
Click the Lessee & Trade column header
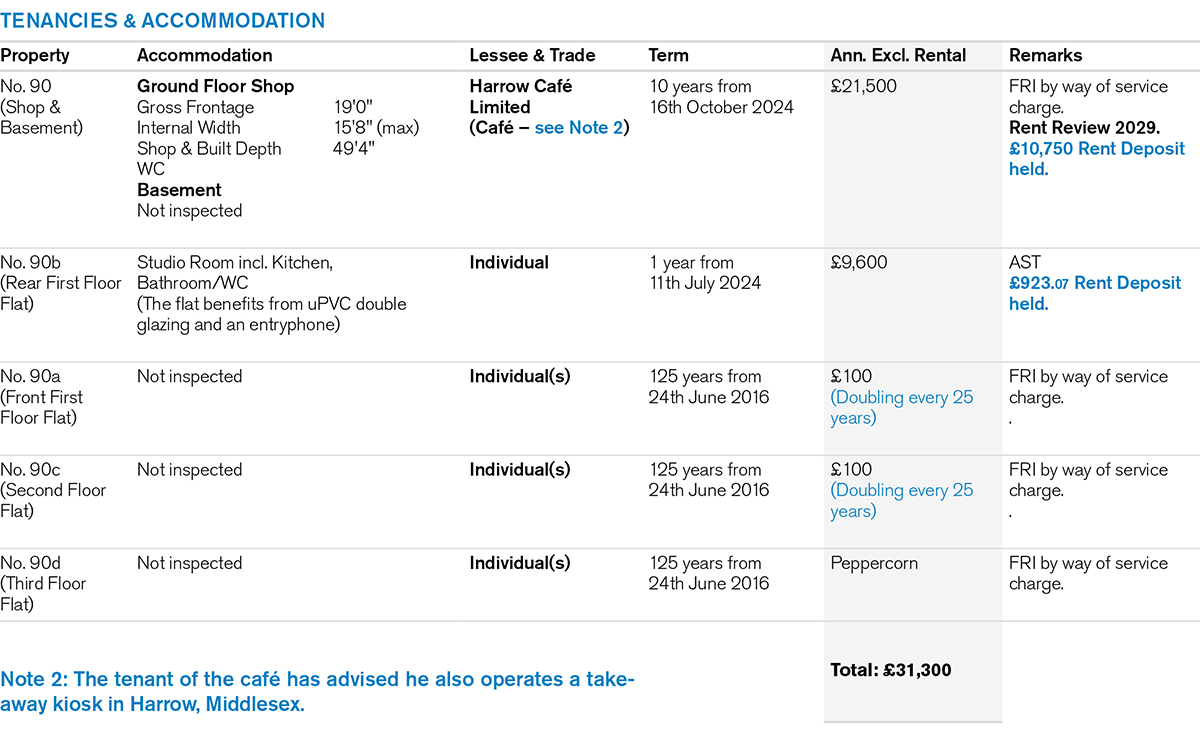pyautogui.click(x=532, y=56)
